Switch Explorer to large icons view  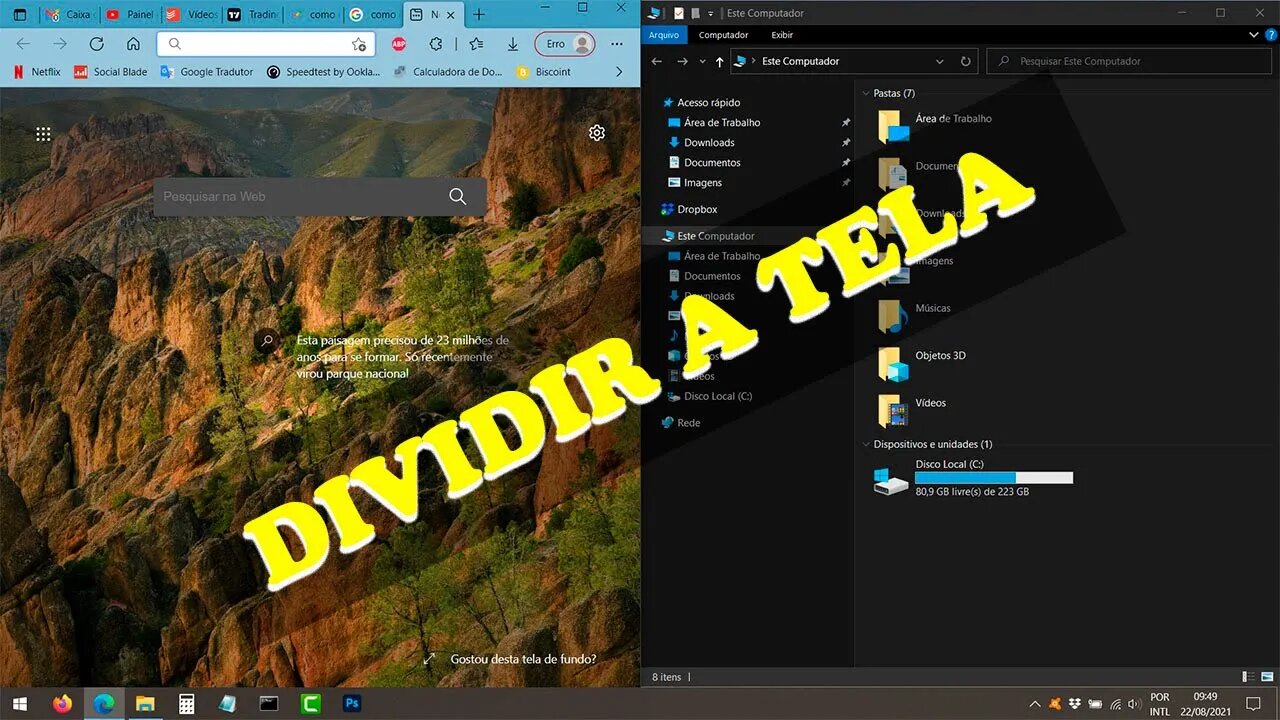1267,677
